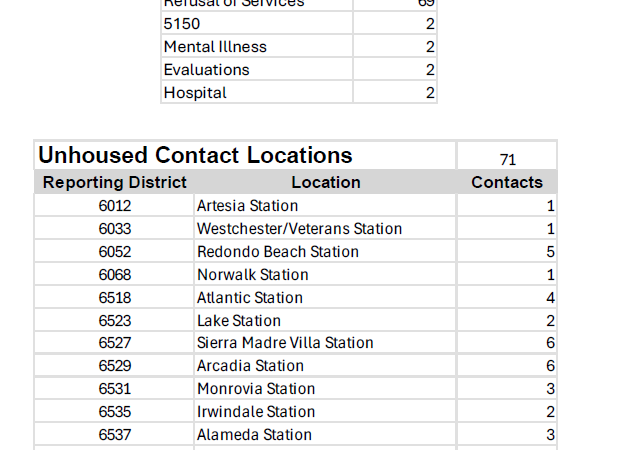Select the Norwalk Station cell
The image size is (617, 450).
click(252, 275)
